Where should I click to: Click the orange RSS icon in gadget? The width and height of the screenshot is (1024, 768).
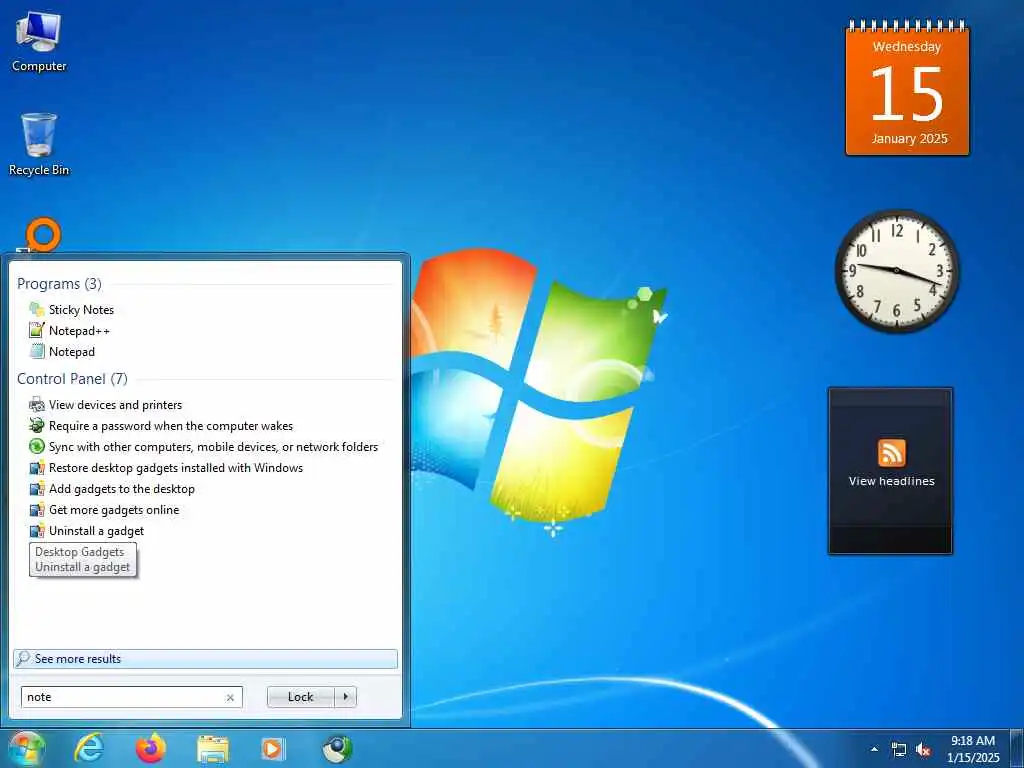[x=891, y=453]
